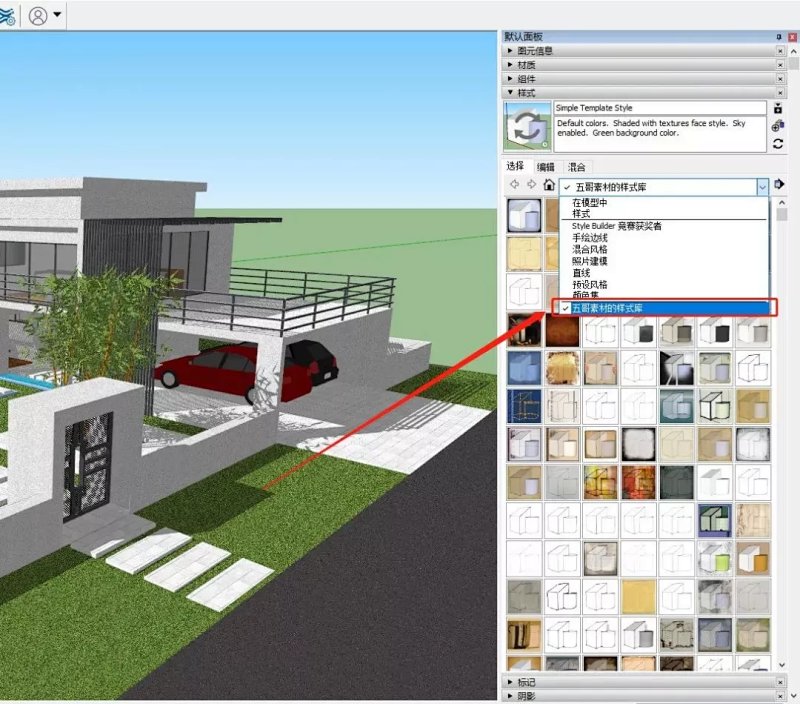The image size is (800, 704).
Task: Choose 照片建模 from the dropdown list
Action: [590, 261]
